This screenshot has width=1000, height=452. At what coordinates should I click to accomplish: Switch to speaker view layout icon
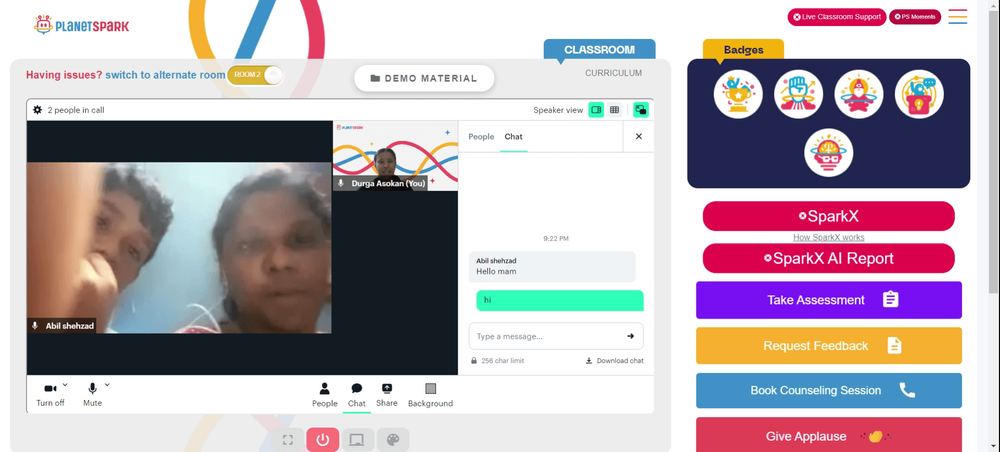pos(596,110)
